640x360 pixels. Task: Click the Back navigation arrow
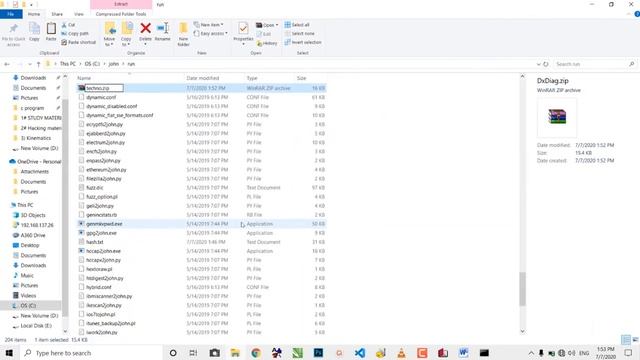pos(7,64)
